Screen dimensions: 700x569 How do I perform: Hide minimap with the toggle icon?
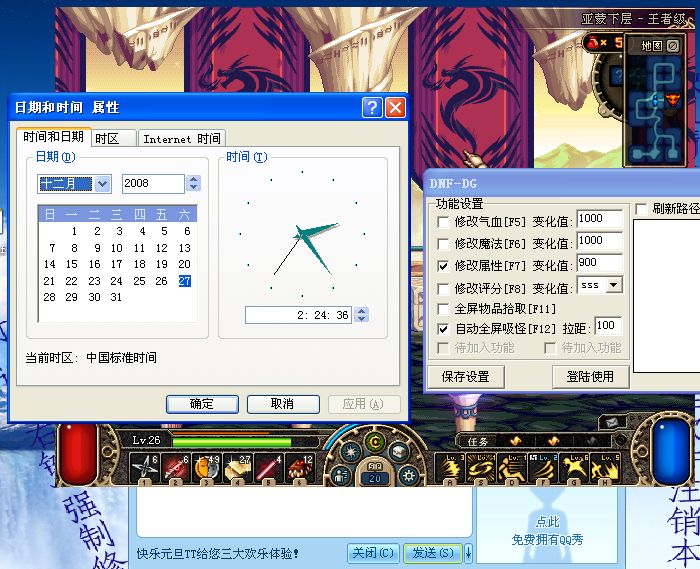click(673, 46)
